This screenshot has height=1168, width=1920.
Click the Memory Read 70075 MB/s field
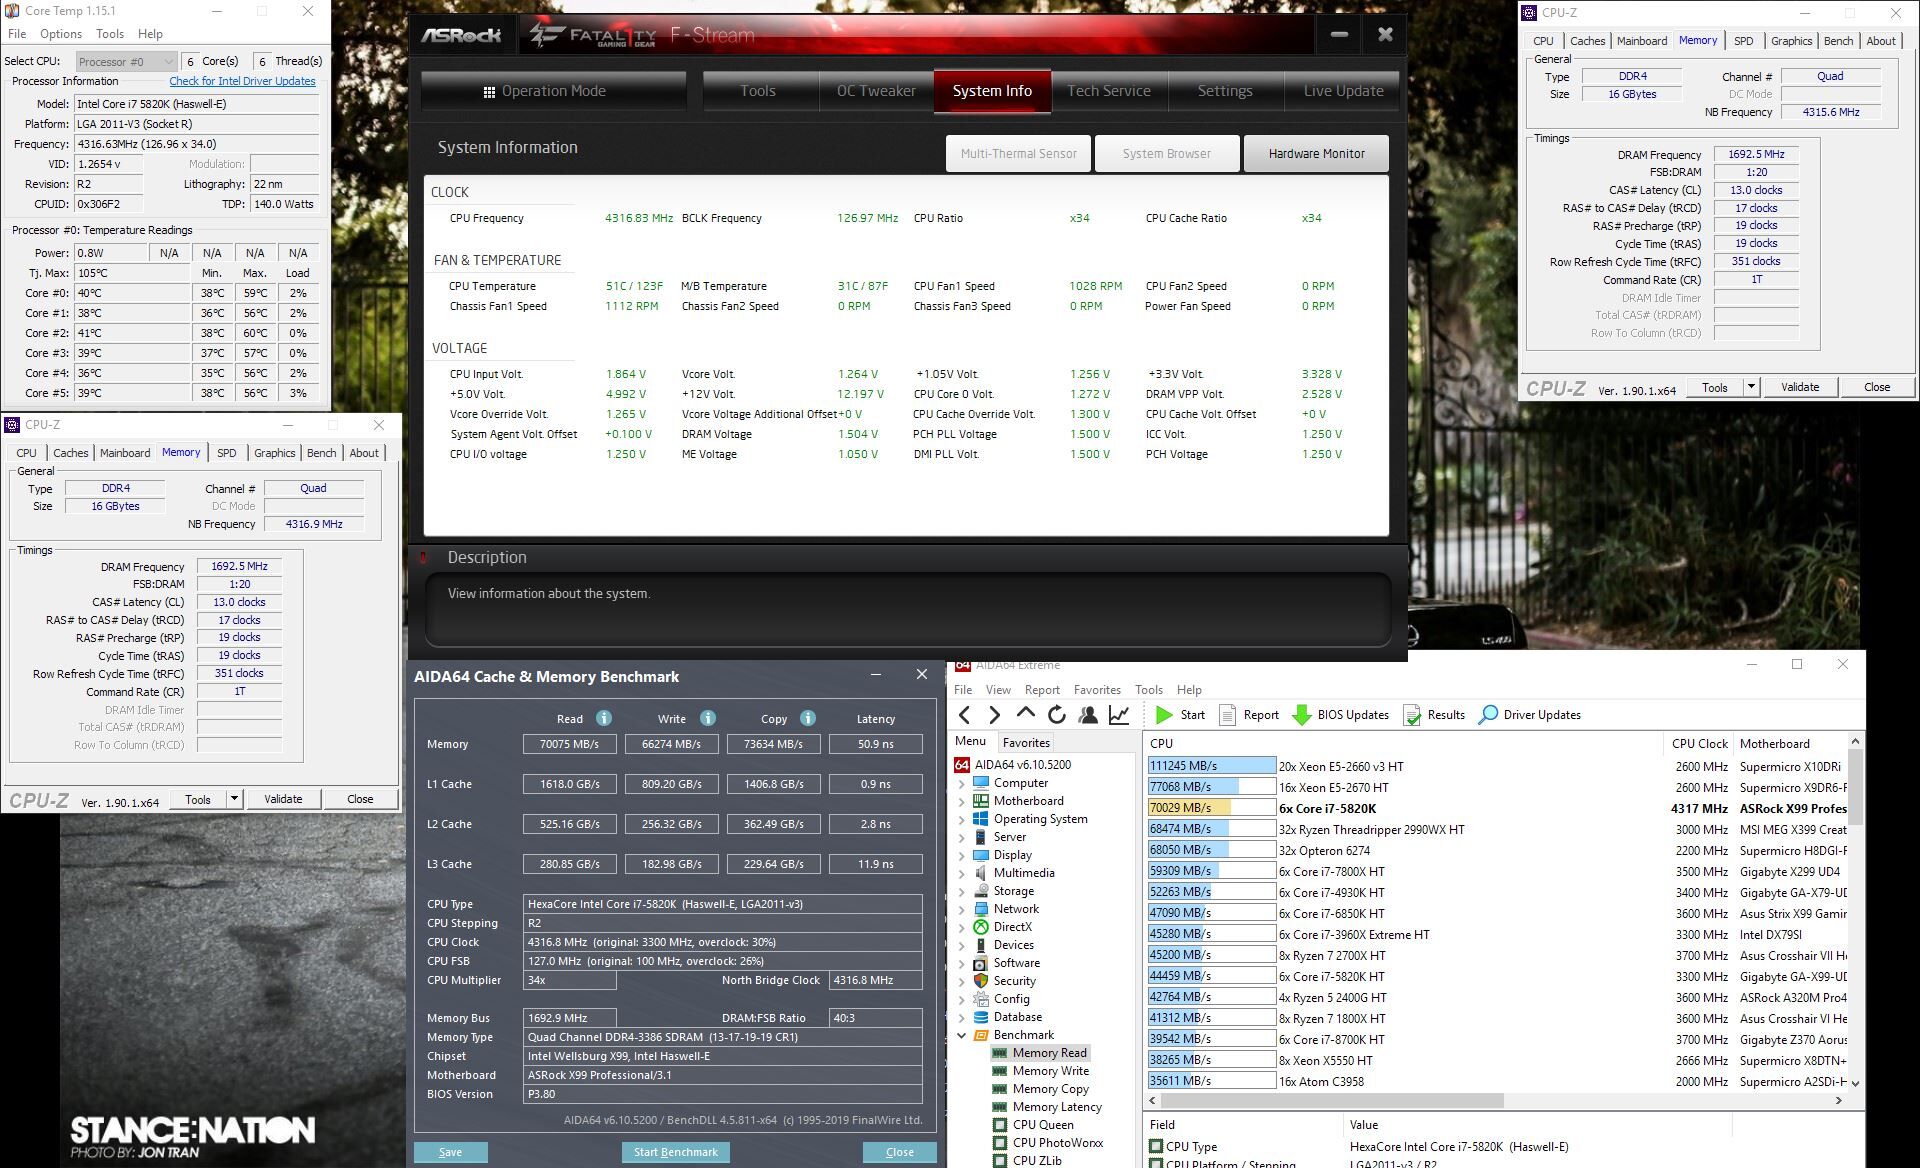[x=569, y=744]
